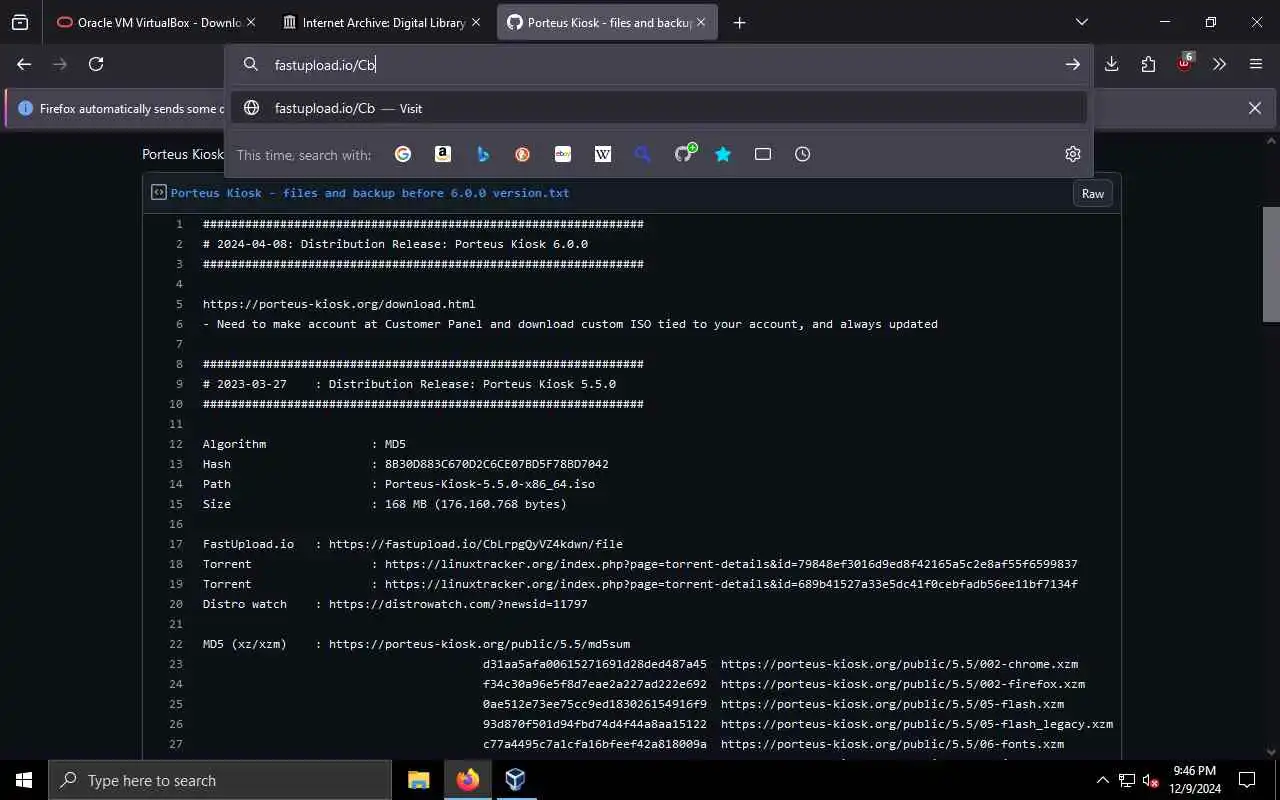Image resolution: width=1280 pixels, height=800 pixels.
Task: Click the Windows taskbar search box
Action: (x=220, y=780)
